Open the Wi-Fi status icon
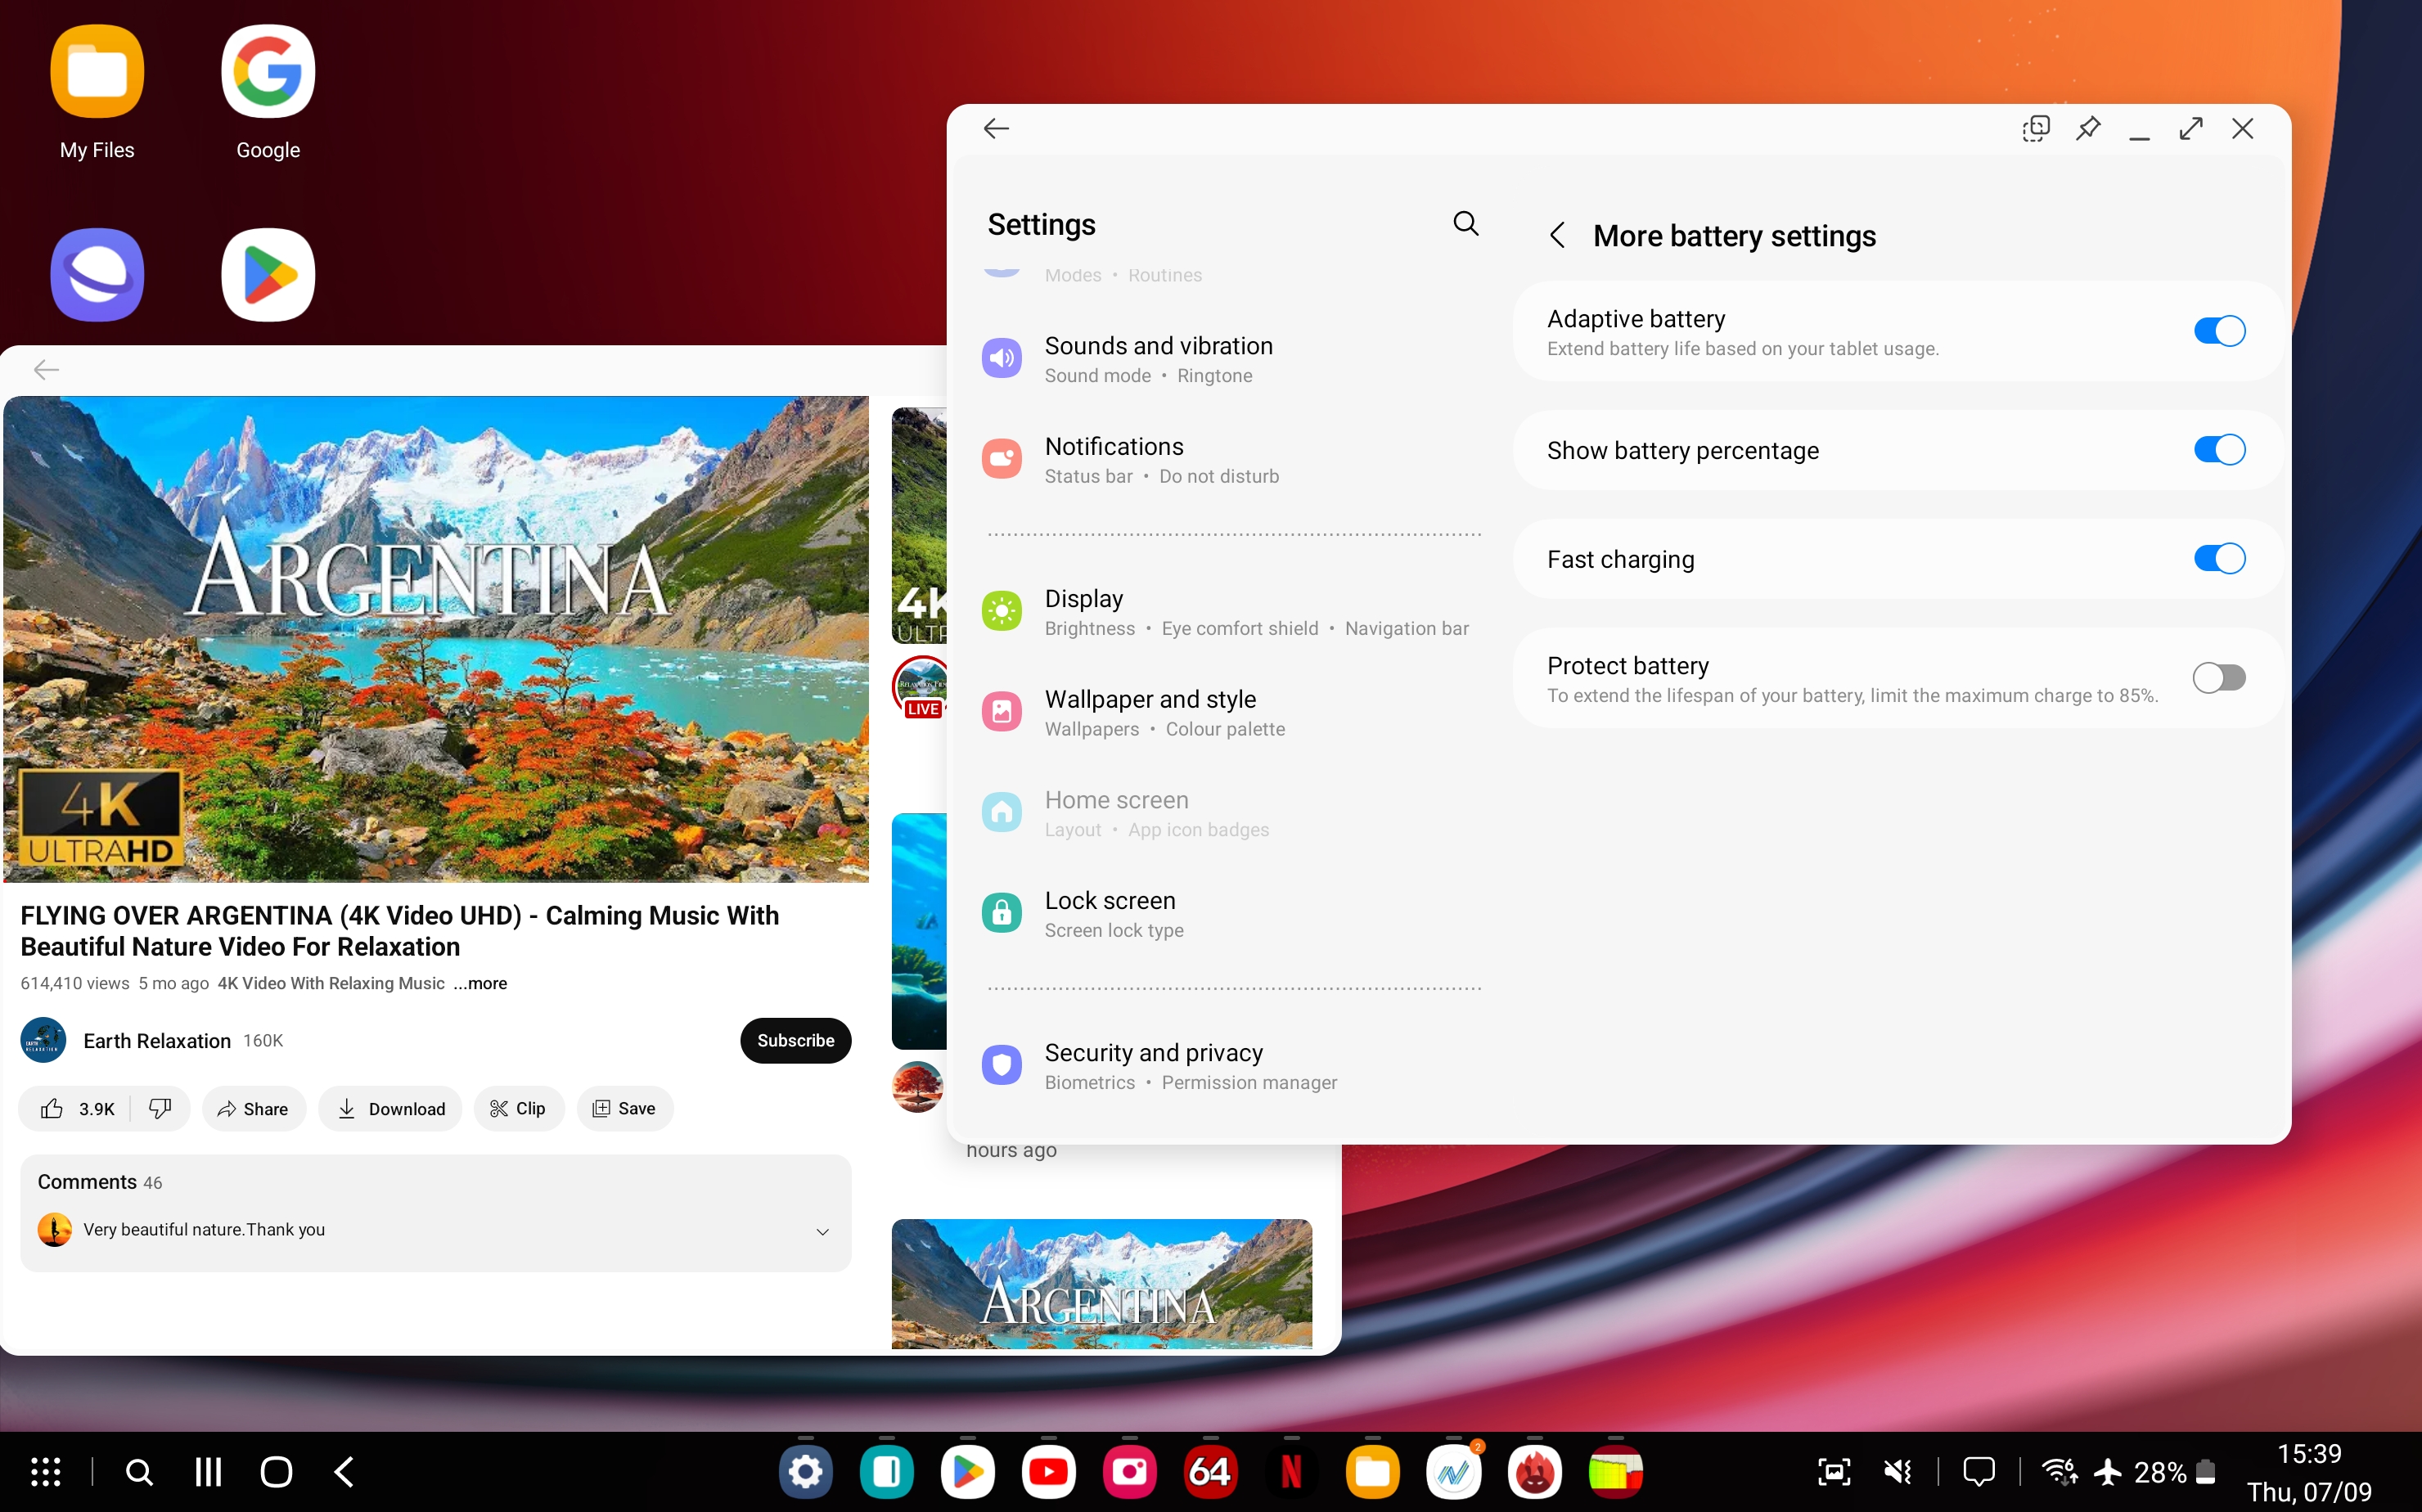Screen dimensions: 2422x1512 coord(2059,1472)
